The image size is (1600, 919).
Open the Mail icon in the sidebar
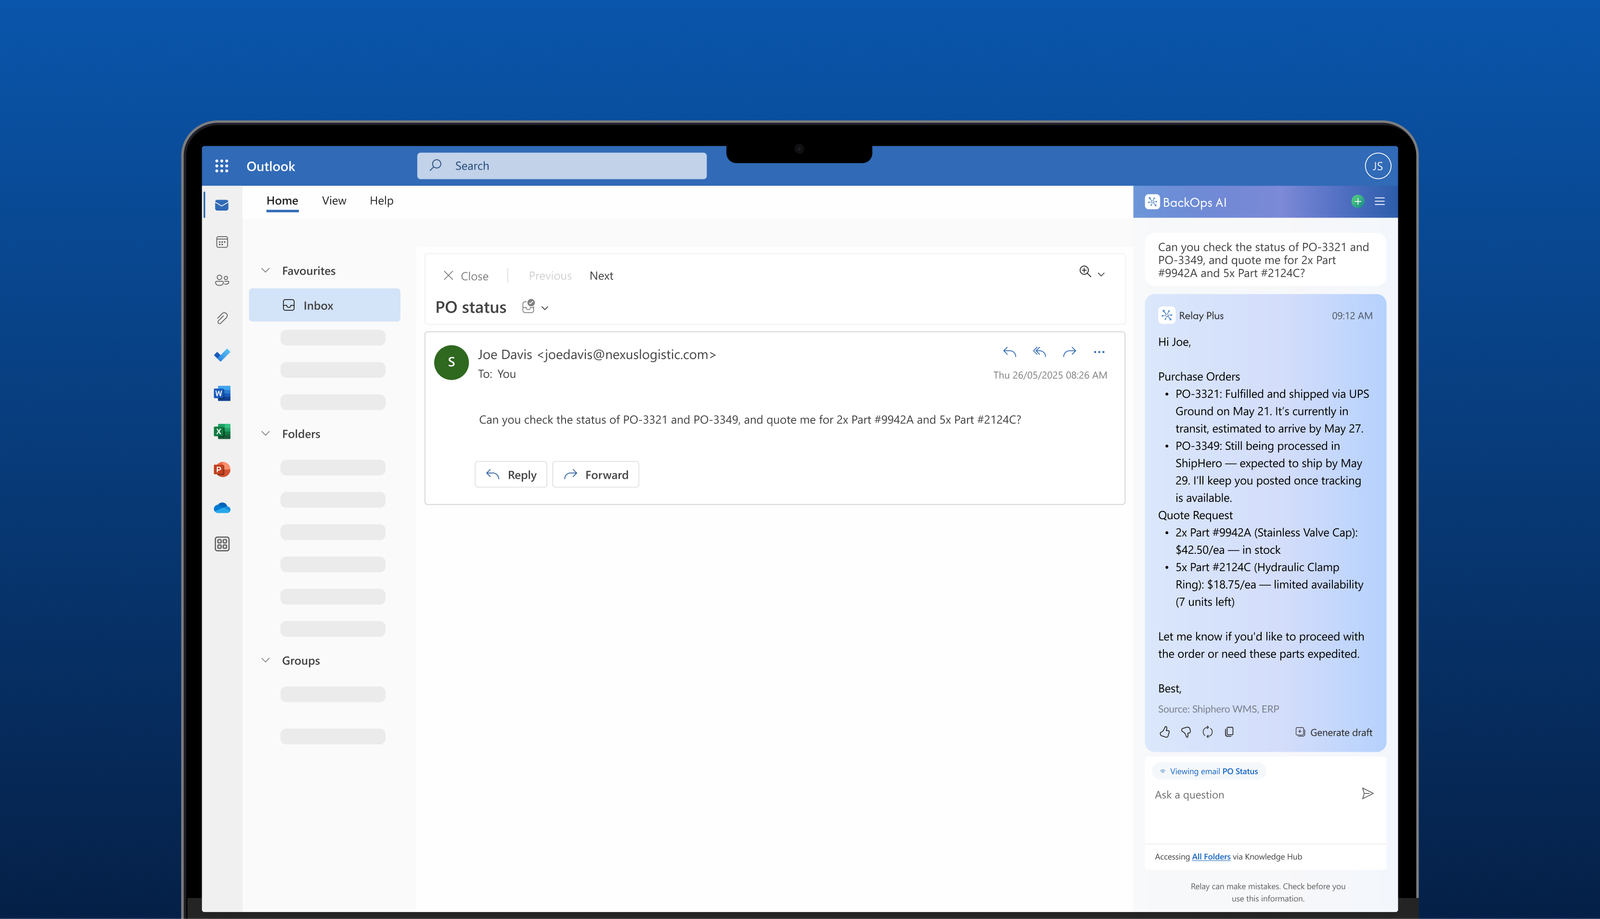222,205
